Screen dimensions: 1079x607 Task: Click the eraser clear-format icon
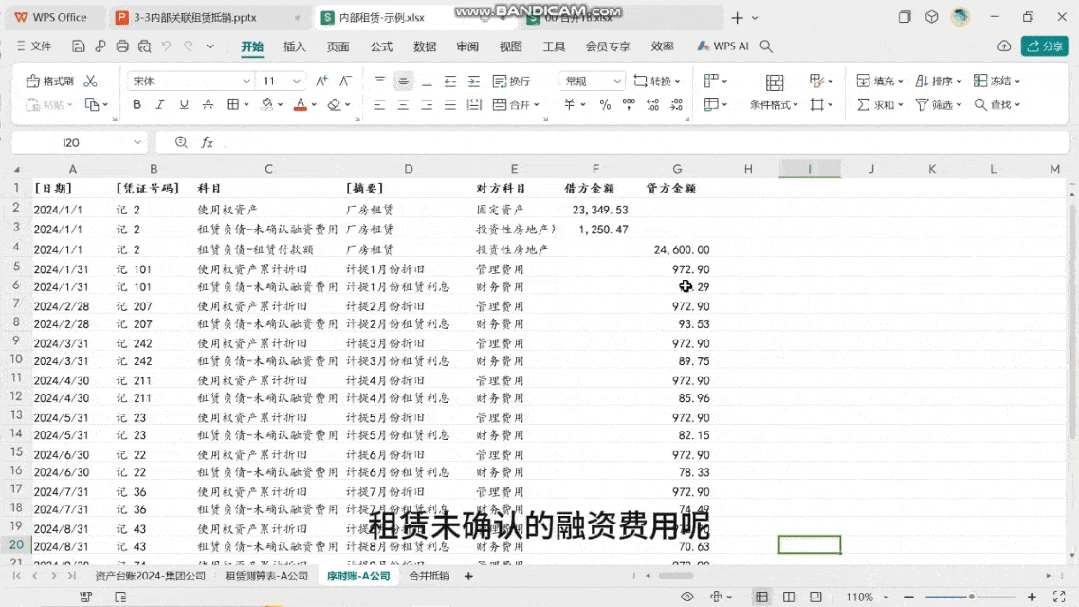pyautogui.click(x=334, y=105)
